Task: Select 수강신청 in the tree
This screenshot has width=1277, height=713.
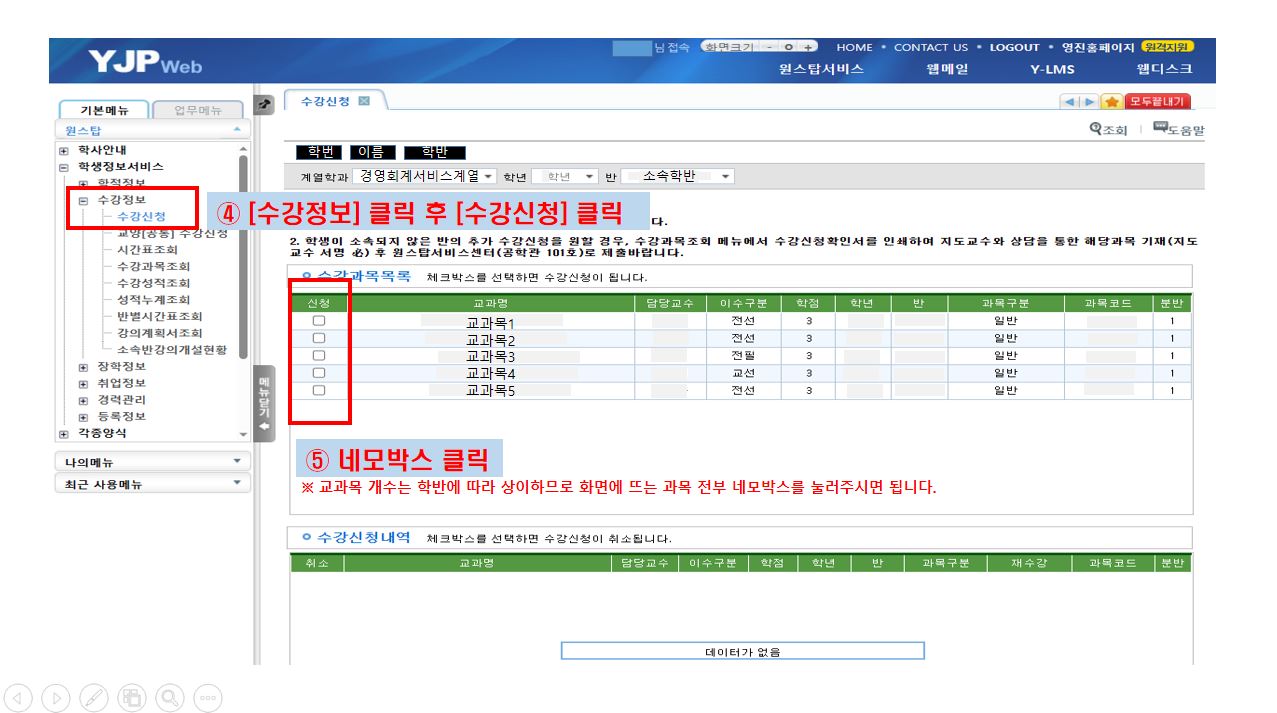Action: [141, 216]
